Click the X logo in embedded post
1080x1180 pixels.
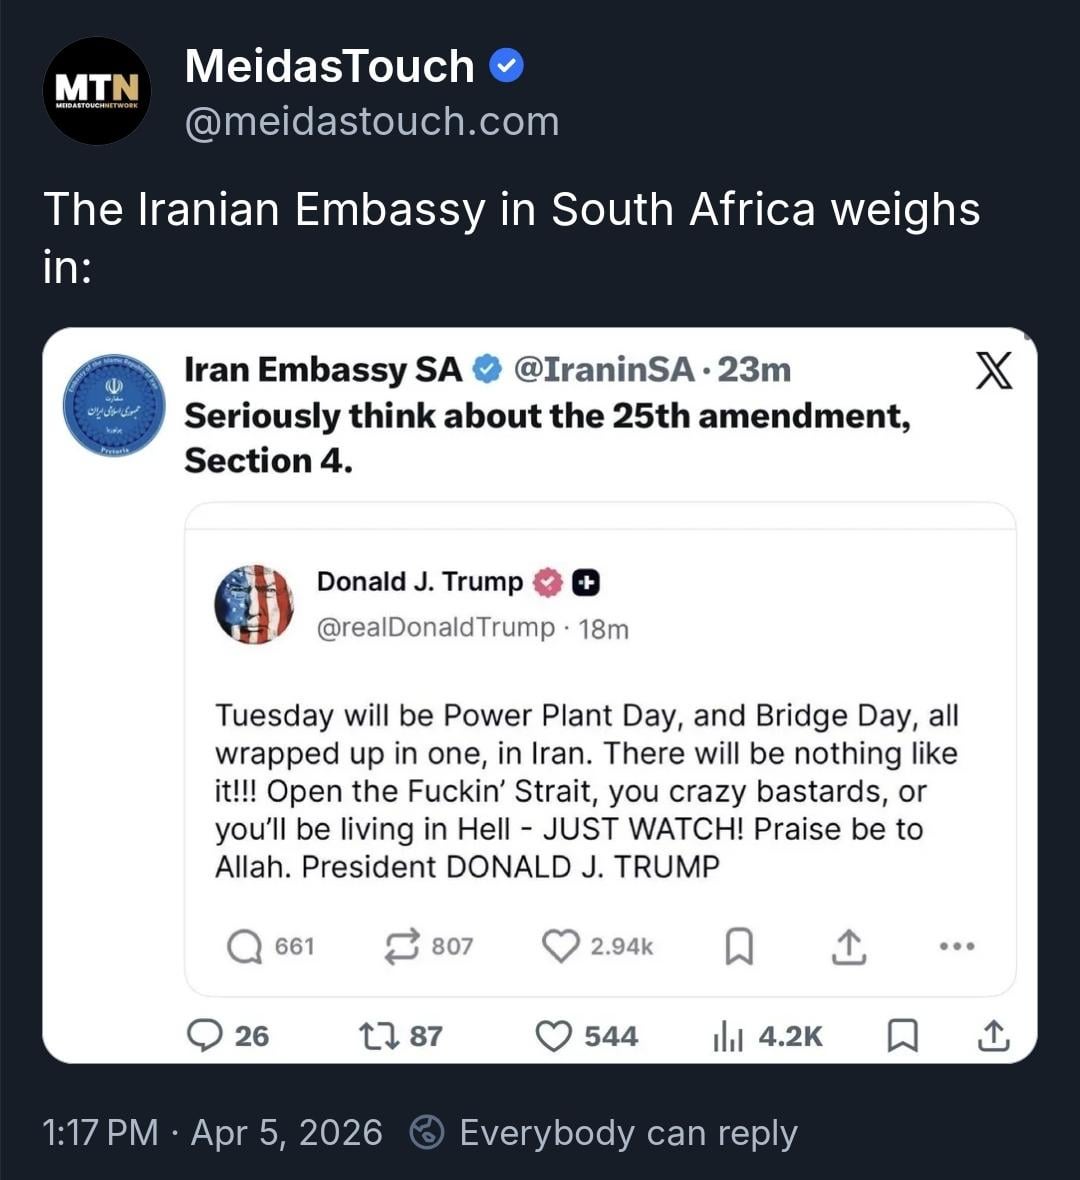coord(992,370)
